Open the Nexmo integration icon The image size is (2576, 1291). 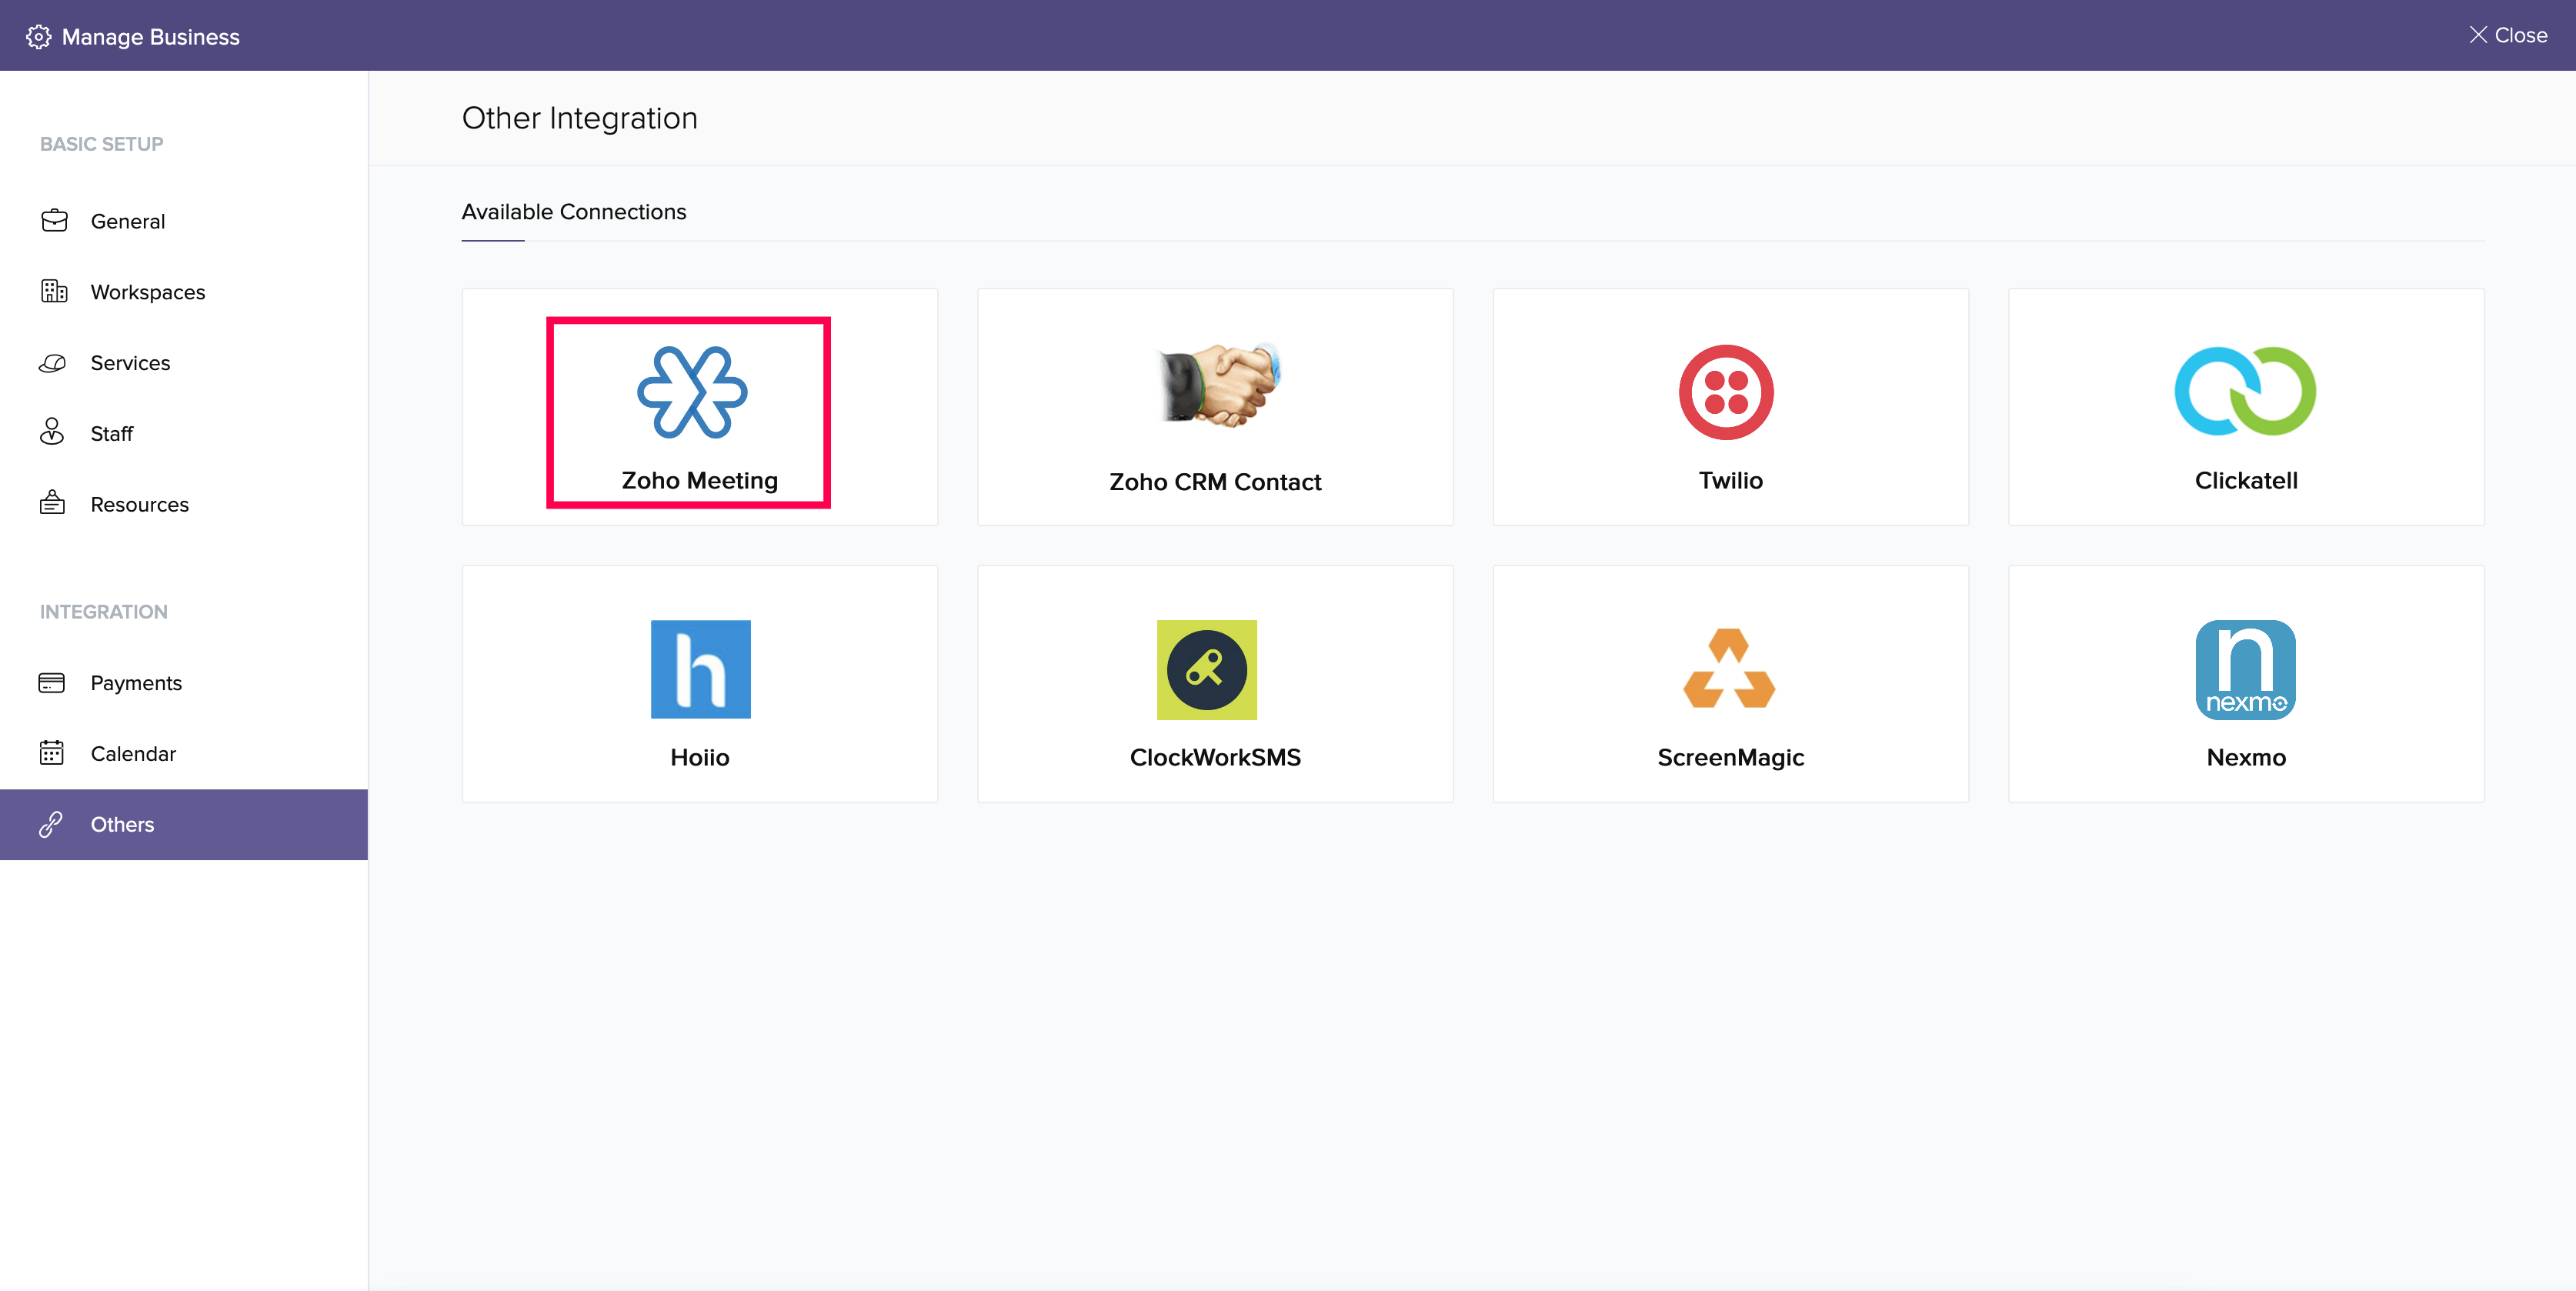(2245, 669)
